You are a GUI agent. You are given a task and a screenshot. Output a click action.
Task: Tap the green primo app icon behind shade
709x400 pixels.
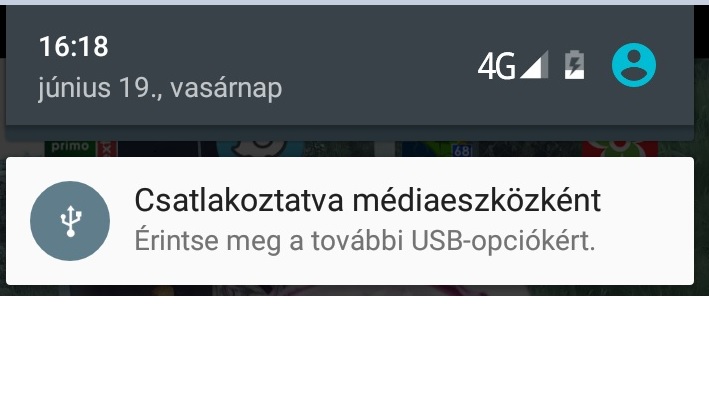pyautogui.click(x=70, y=148)
